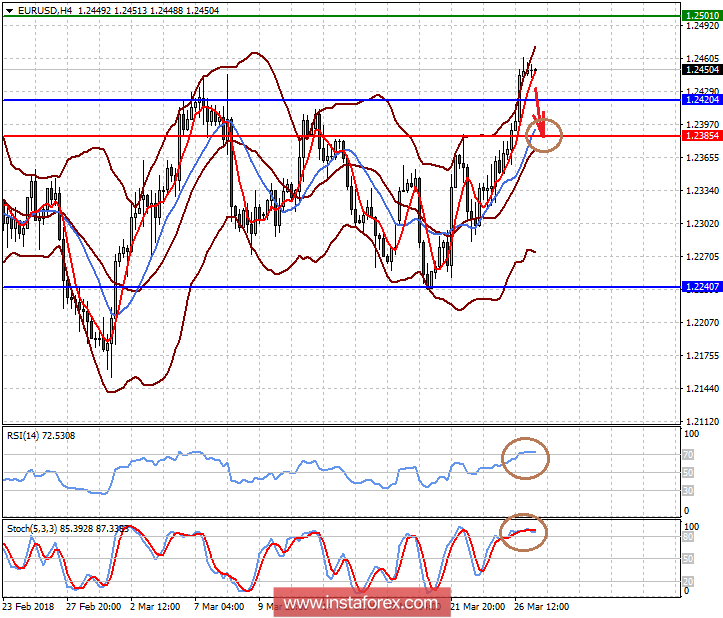Screen dimensions: 723x618
Task: Click the 23 Feb 2018 date marker
Action: [29, 606]
